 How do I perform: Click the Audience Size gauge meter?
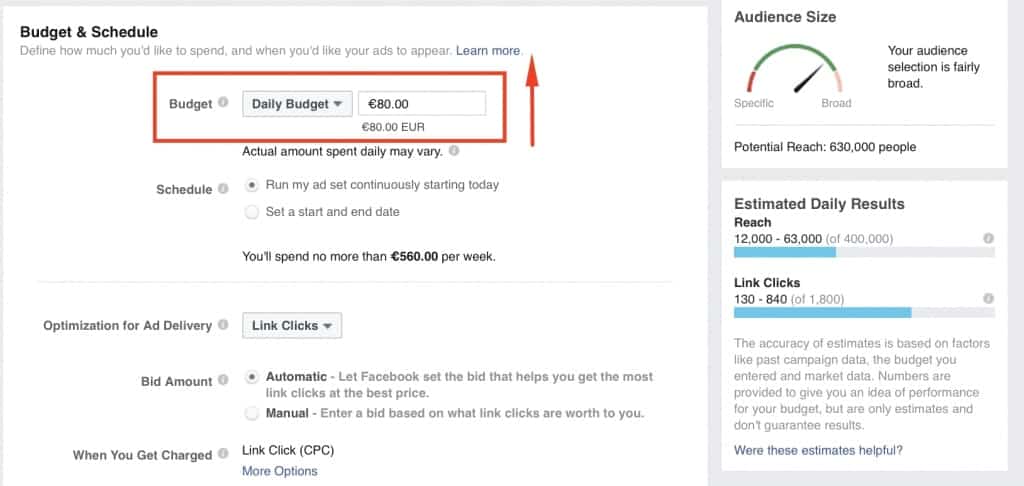pyautogui.click(x=796, y=72)
